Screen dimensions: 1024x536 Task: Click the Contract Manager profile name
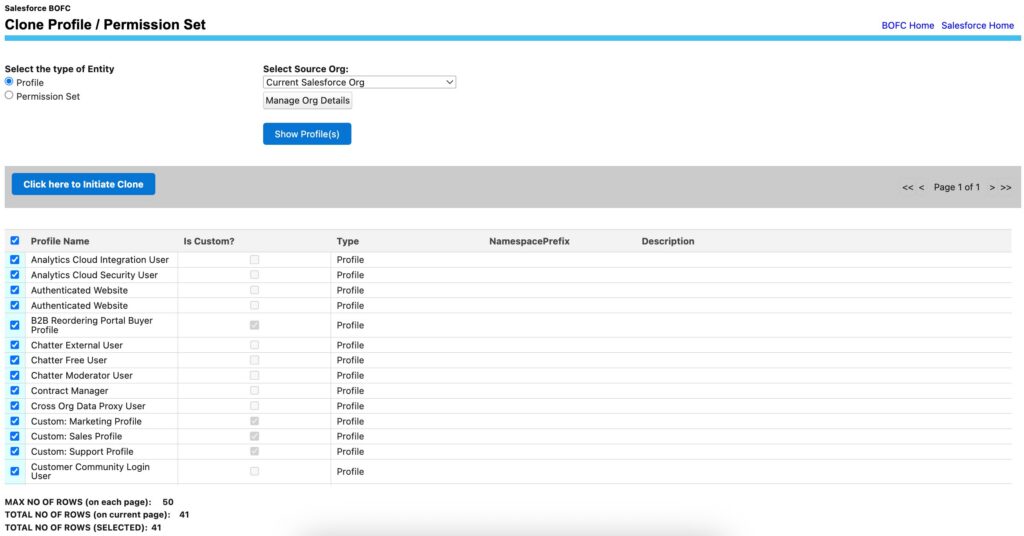(69, 390)
